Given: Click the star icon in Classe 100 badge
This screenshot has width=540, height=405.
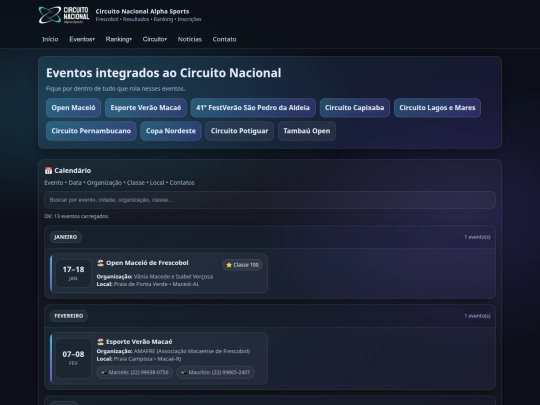Looking at the screenshot, I should coord(229,265).
